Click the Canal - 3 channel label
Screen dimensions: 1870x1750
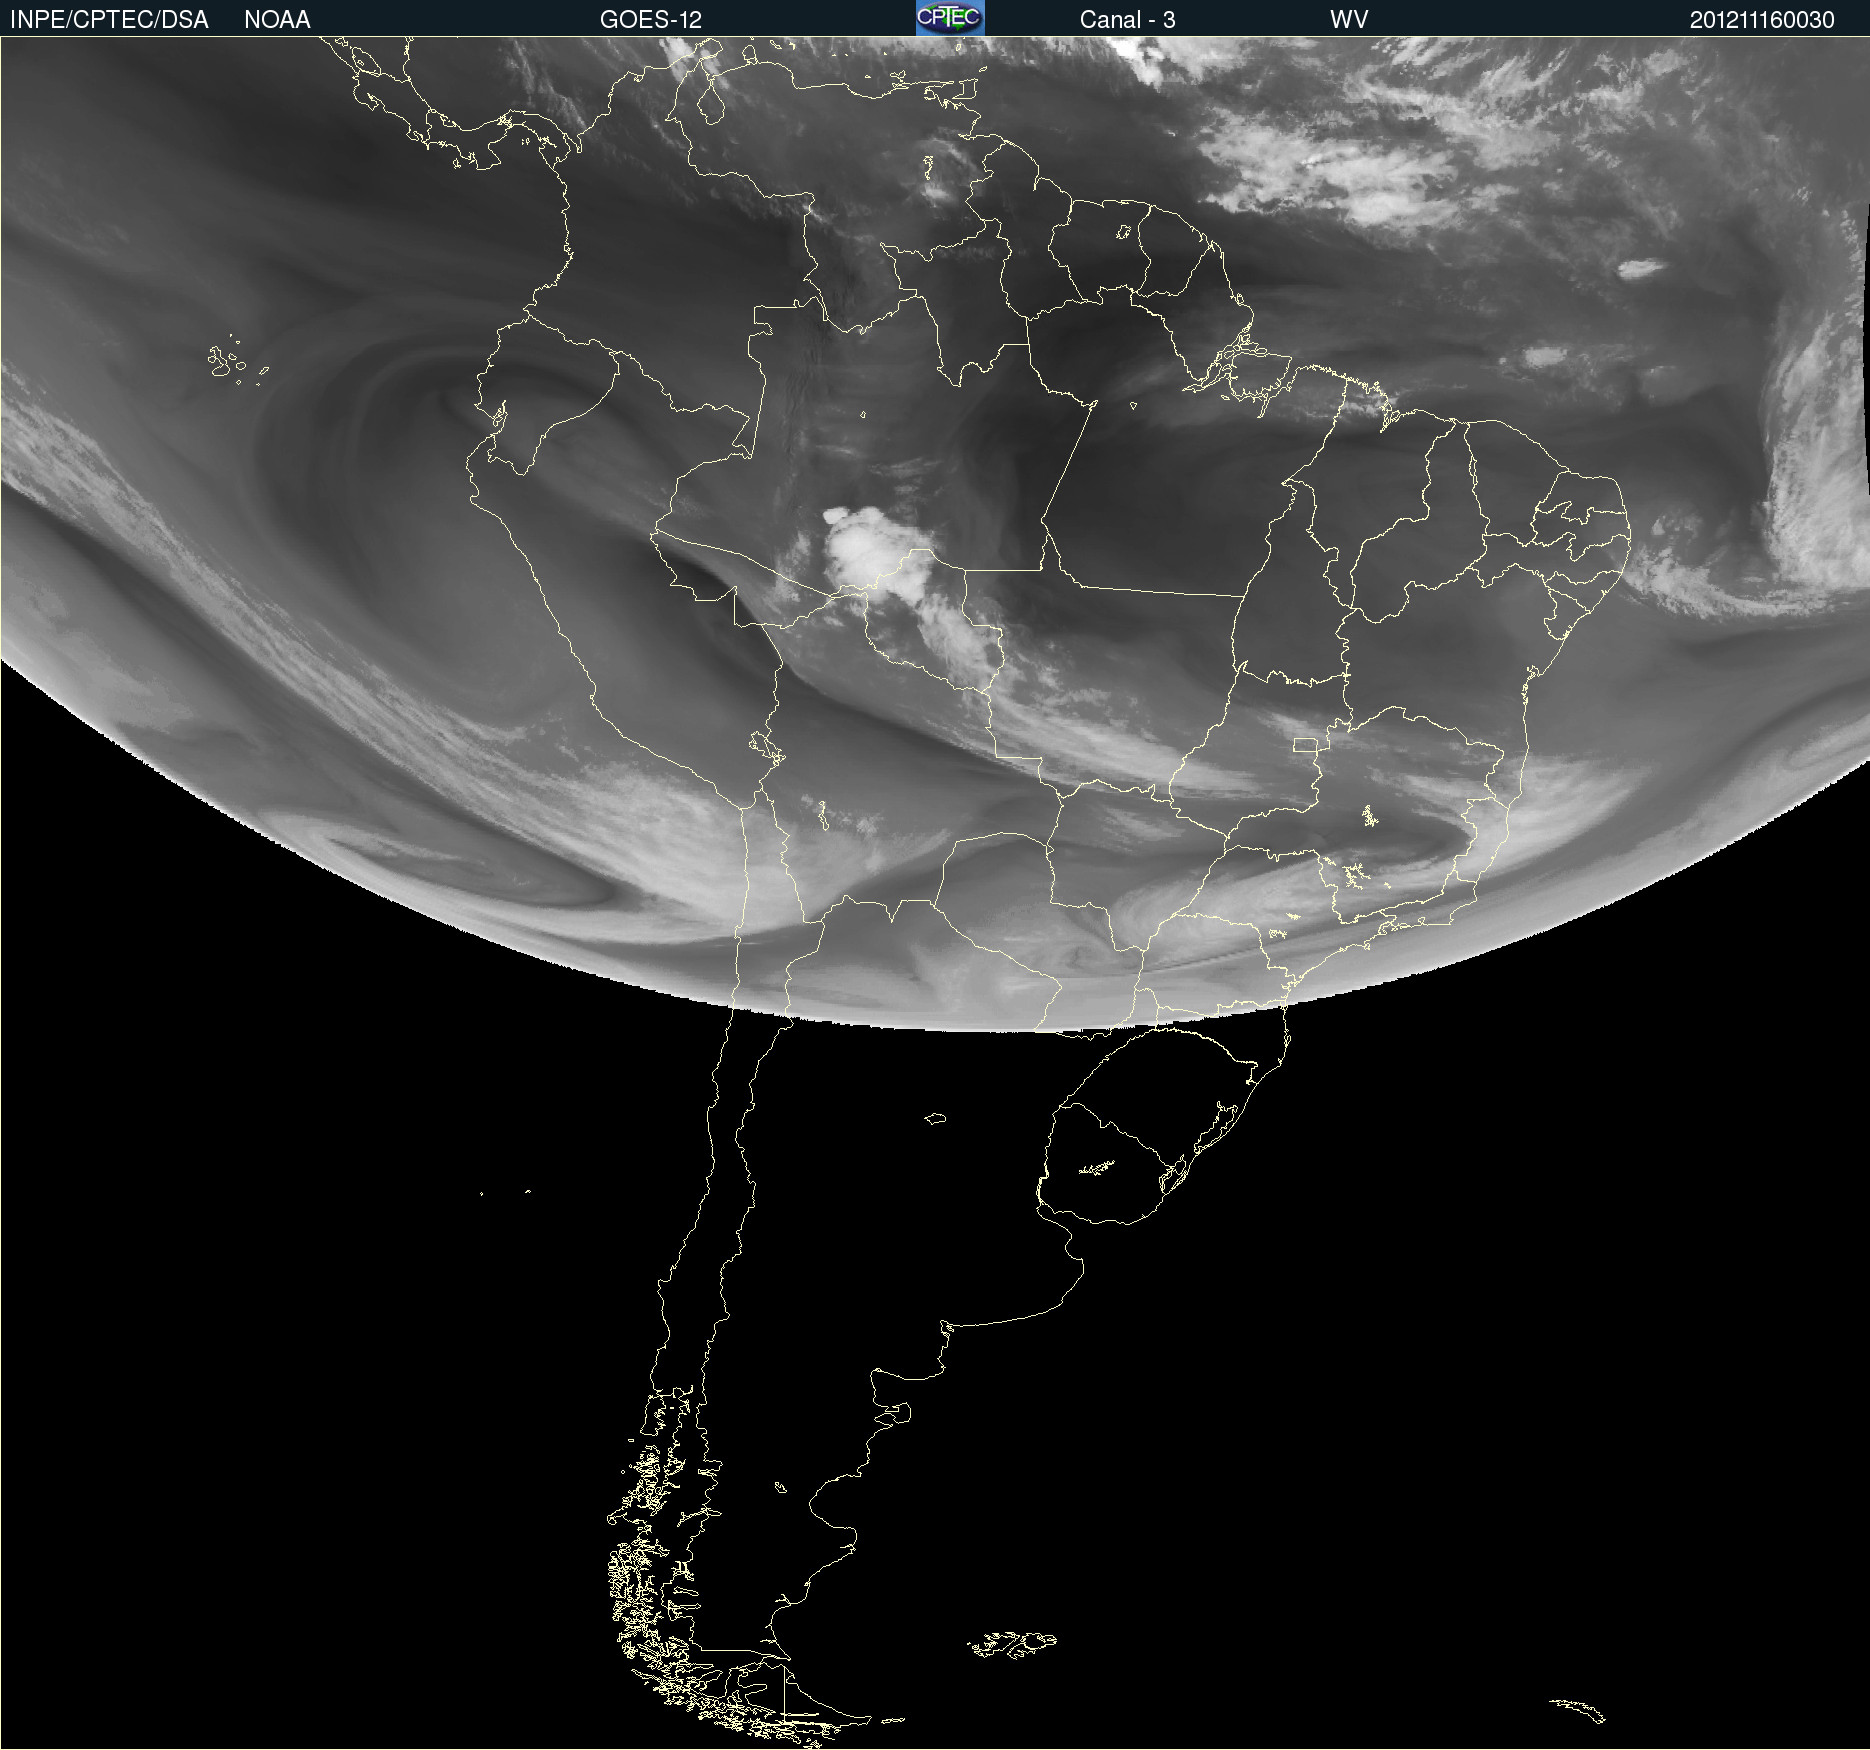[1127, 20]
